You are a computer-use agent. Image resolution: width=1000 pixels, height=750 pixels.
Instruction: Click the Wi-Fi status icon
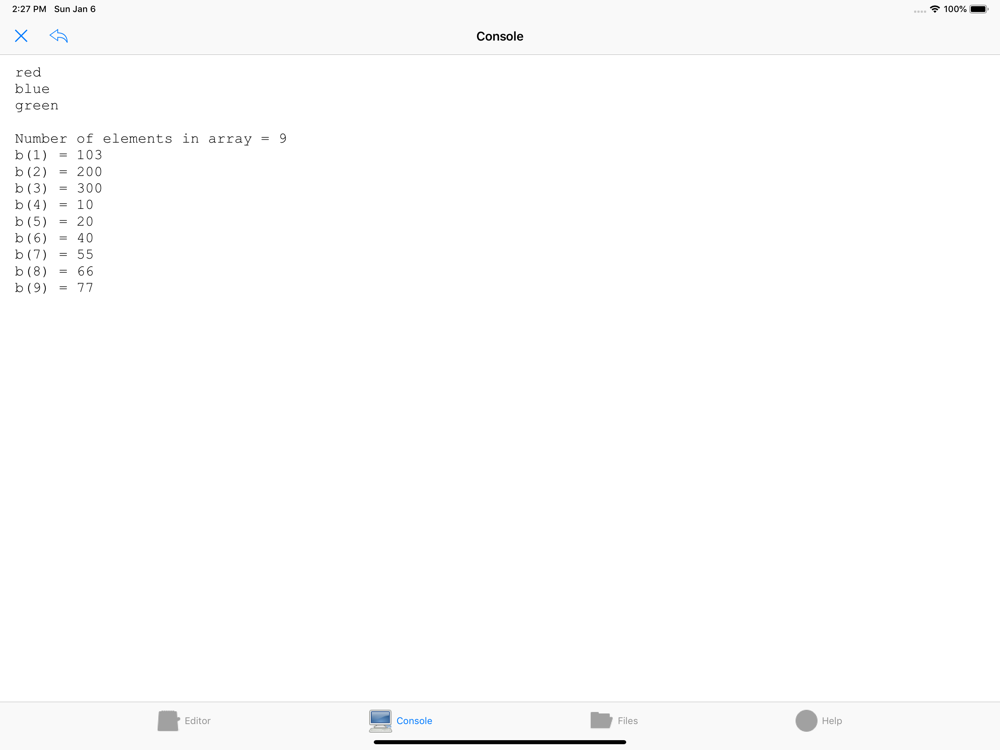pos(935,9)
